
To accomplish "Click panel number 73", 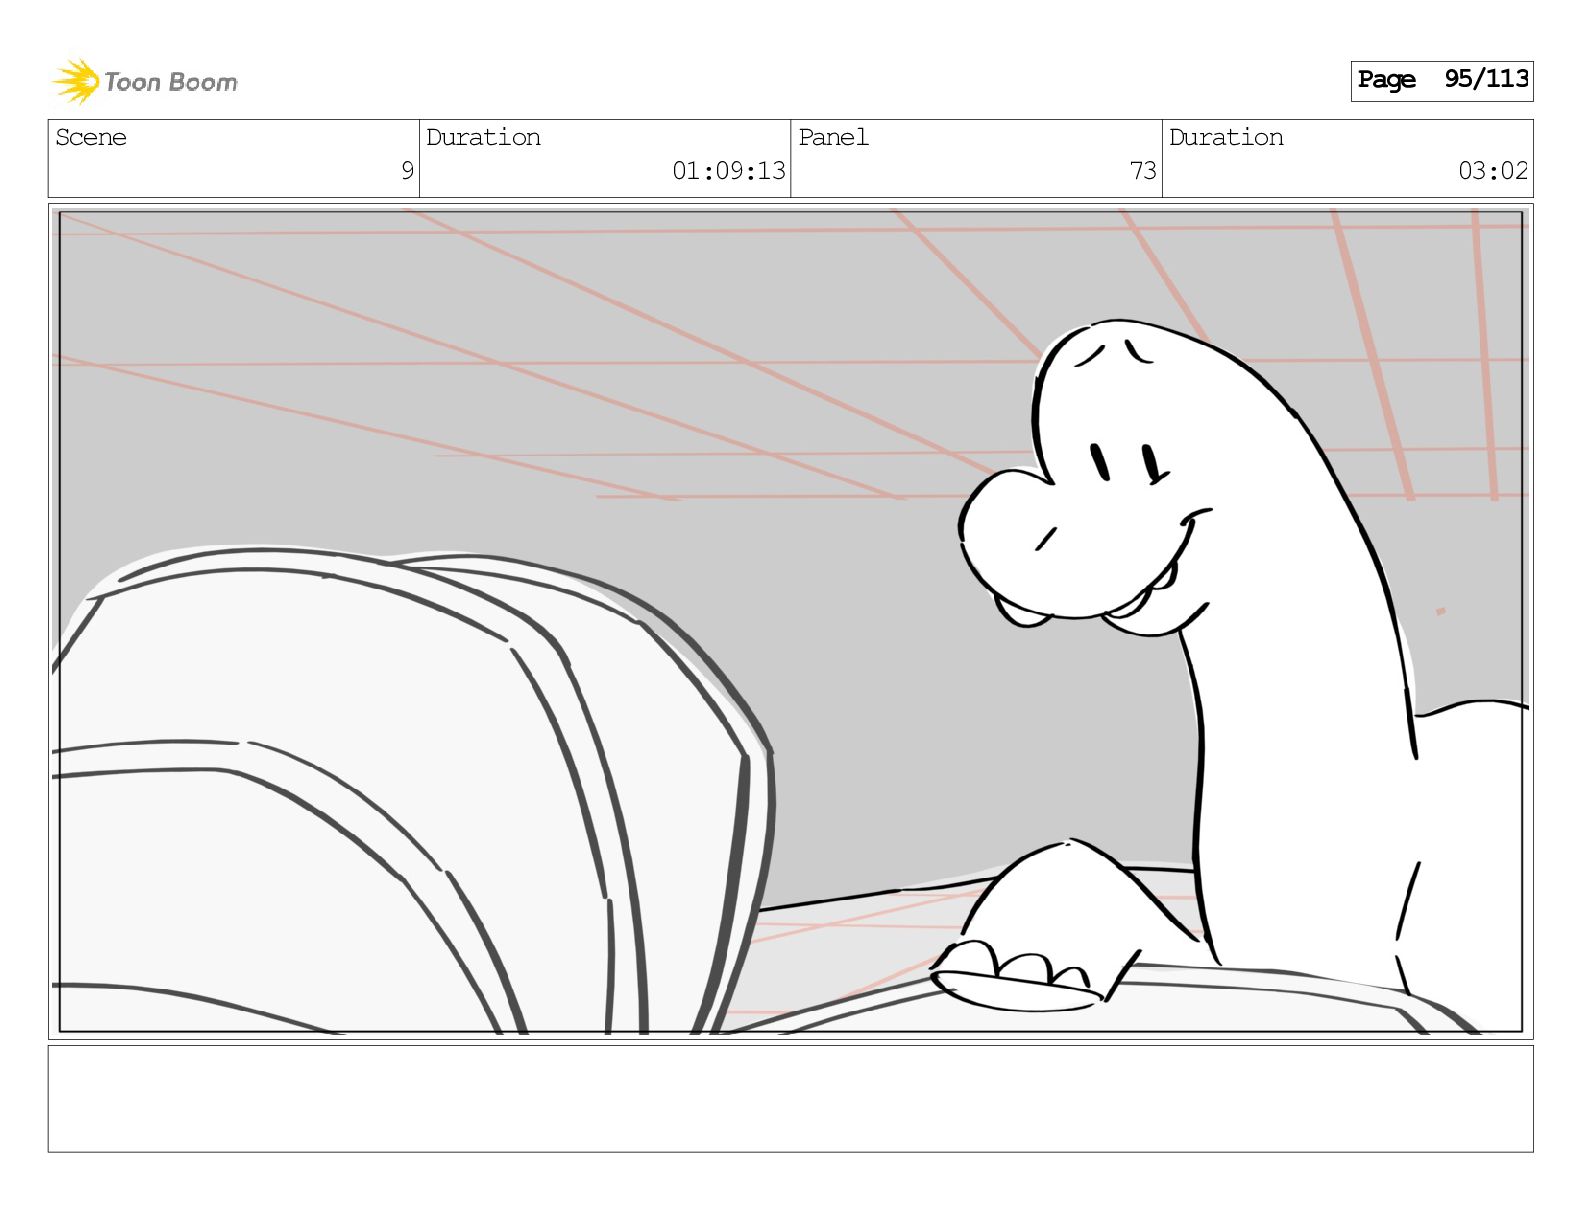I will pyautogui.click(x=1143, y=171).
